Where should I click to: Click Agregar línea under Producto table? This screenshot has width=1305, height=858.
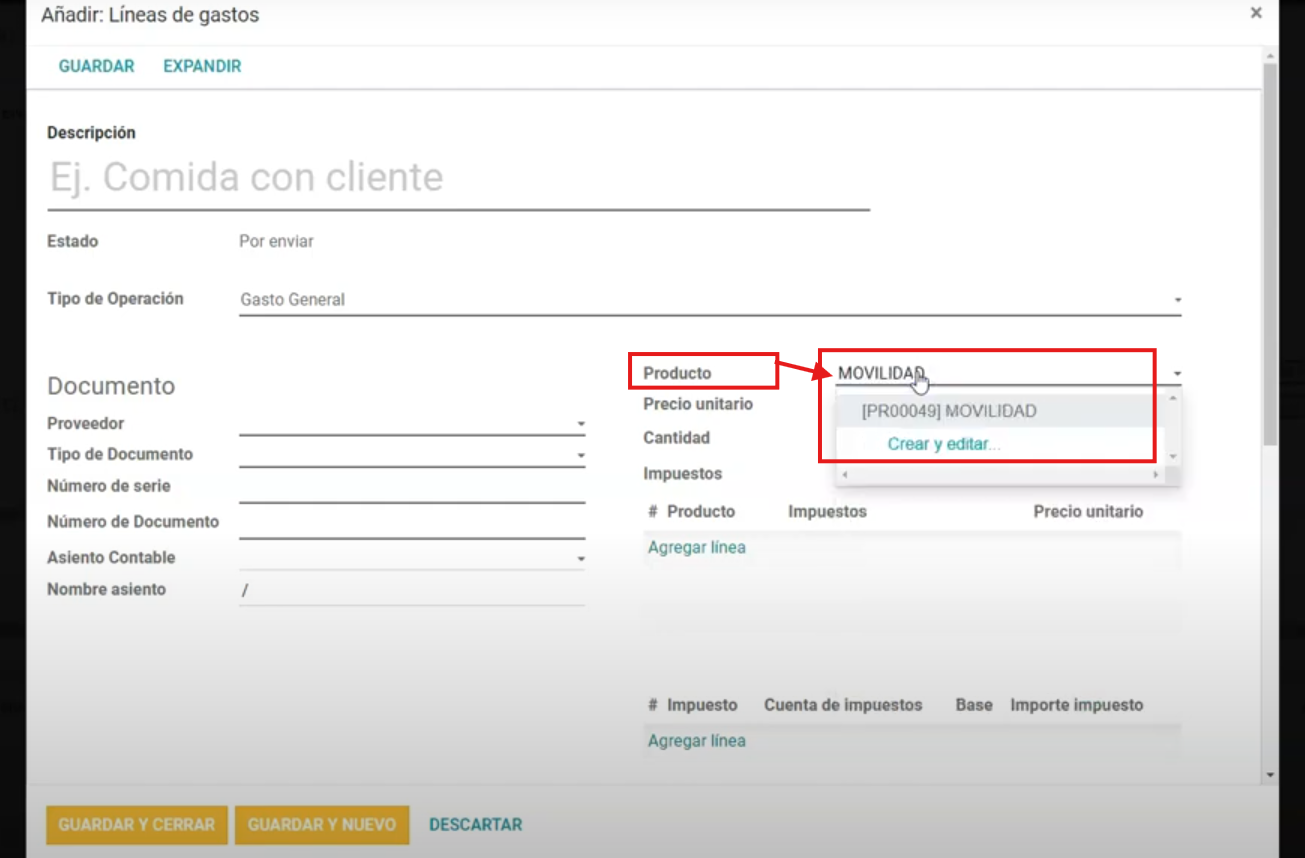(696, 547)
